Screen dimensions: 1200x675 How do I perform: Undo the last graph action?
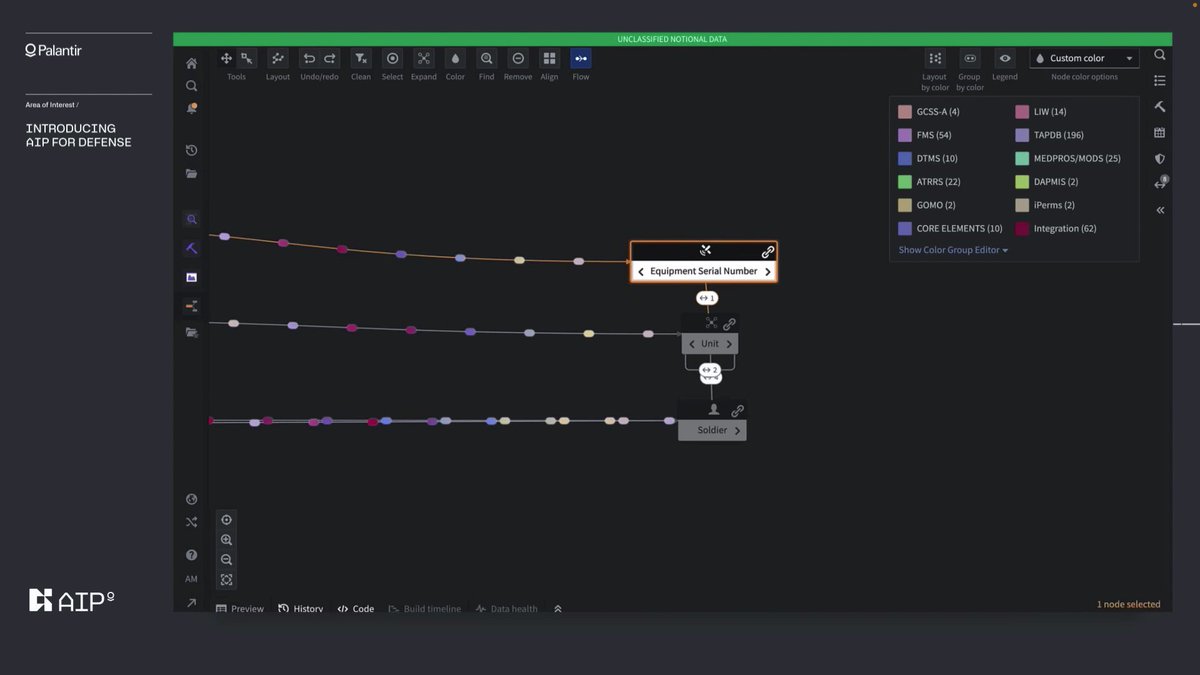click(x=309, y=58)
